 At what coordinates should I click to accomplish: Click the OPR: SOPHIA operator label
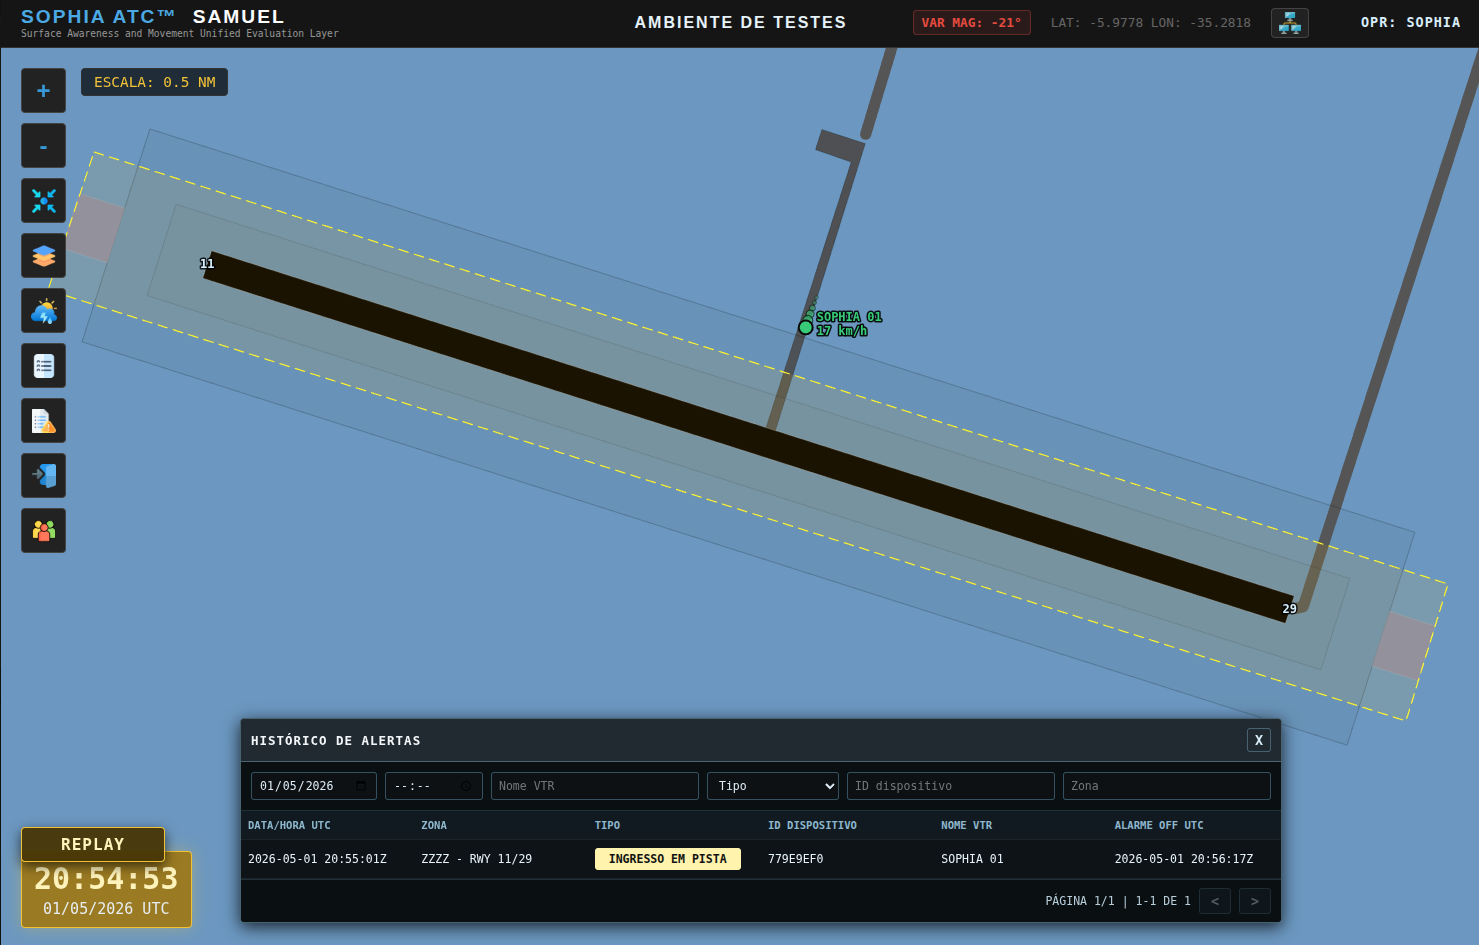[1410, 22]
